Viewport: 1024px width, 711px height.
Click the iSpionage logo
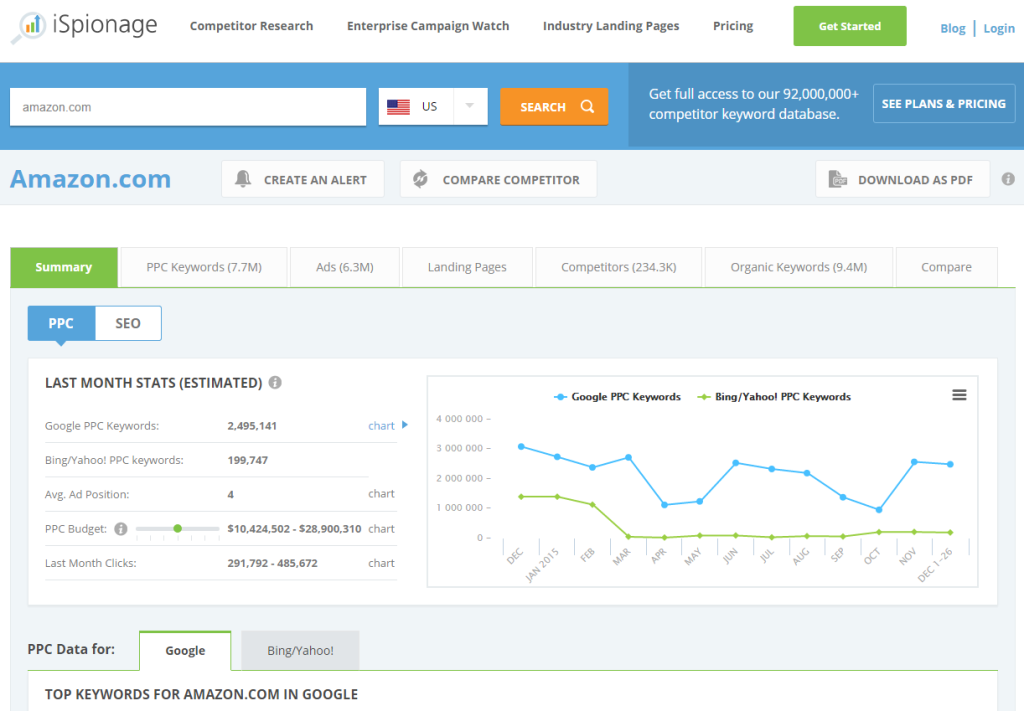click(84, 26)
